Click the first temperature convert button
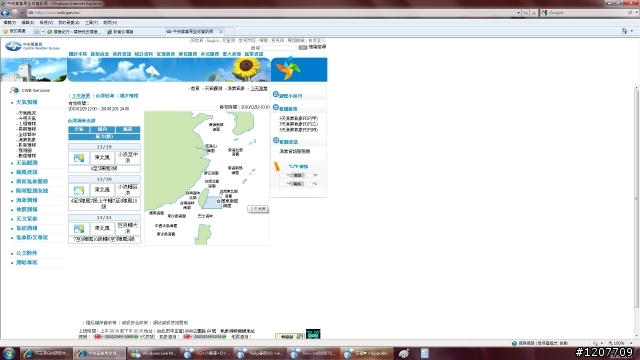The image size is (640, 360). click(x=298, y=175)
